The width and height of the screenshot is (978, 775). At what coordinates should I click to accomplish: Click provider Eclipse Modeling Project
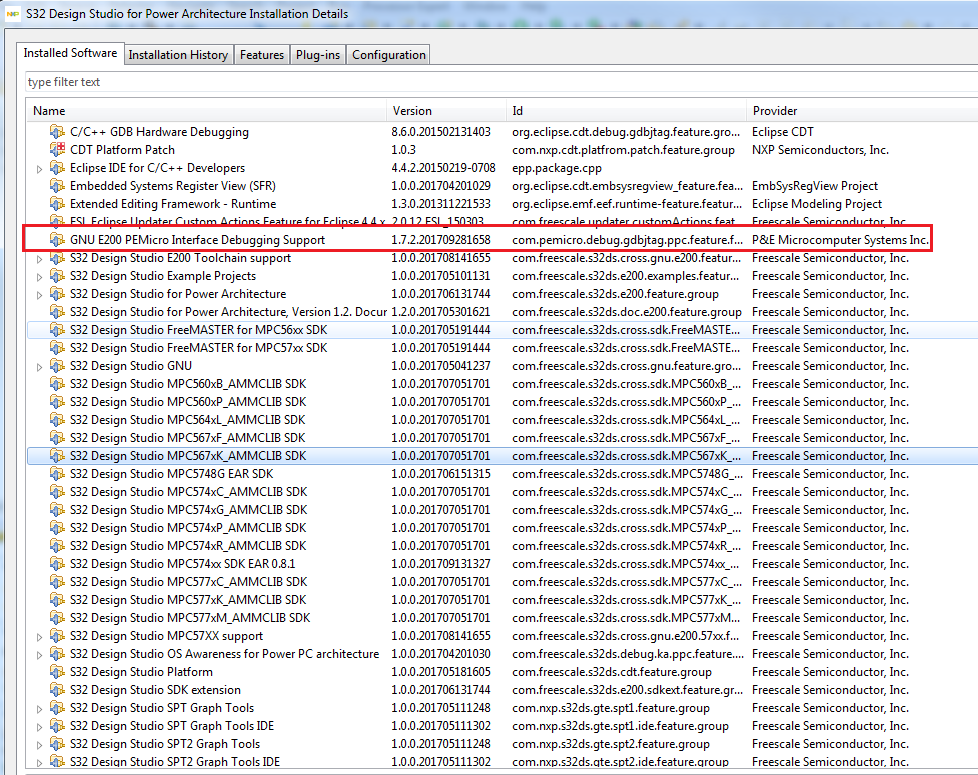click(817, 204)
